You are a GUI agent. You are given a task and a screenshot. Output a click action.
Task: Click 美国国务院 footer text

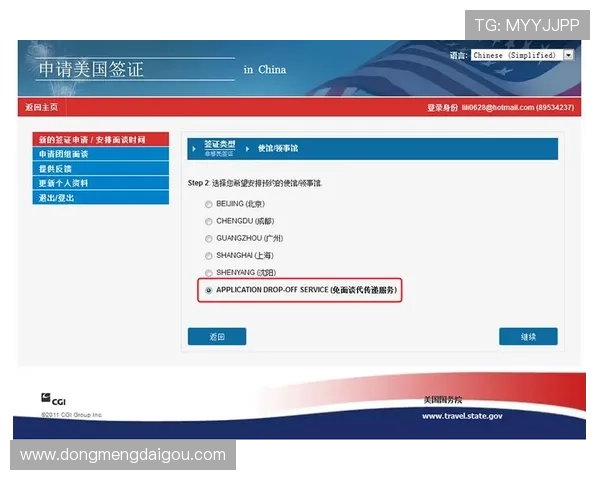coord(443,400)
